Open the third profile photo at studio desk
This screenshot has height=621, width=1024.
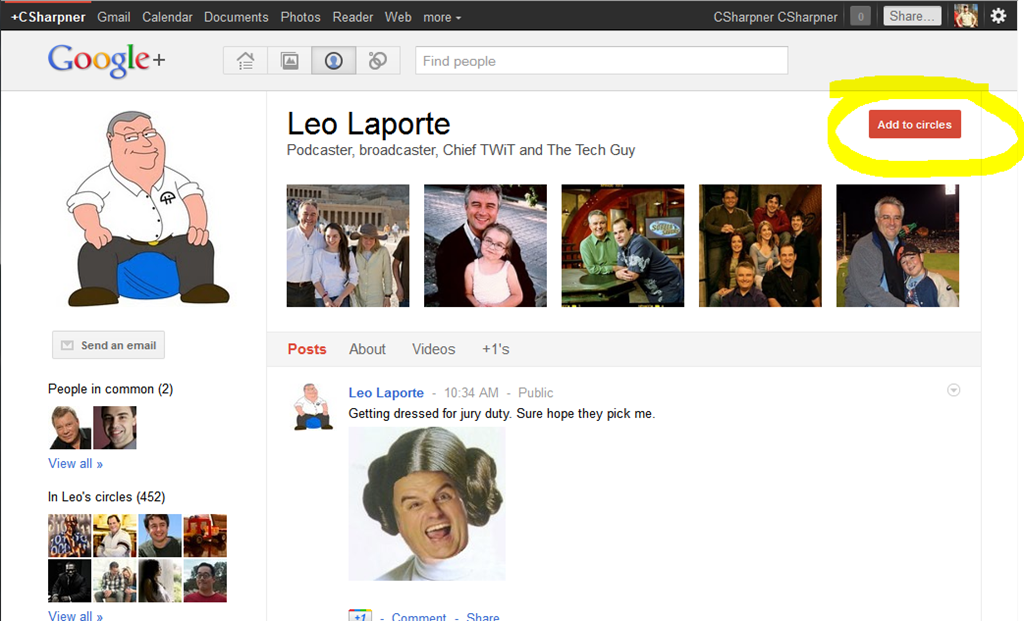click(623, 246)
